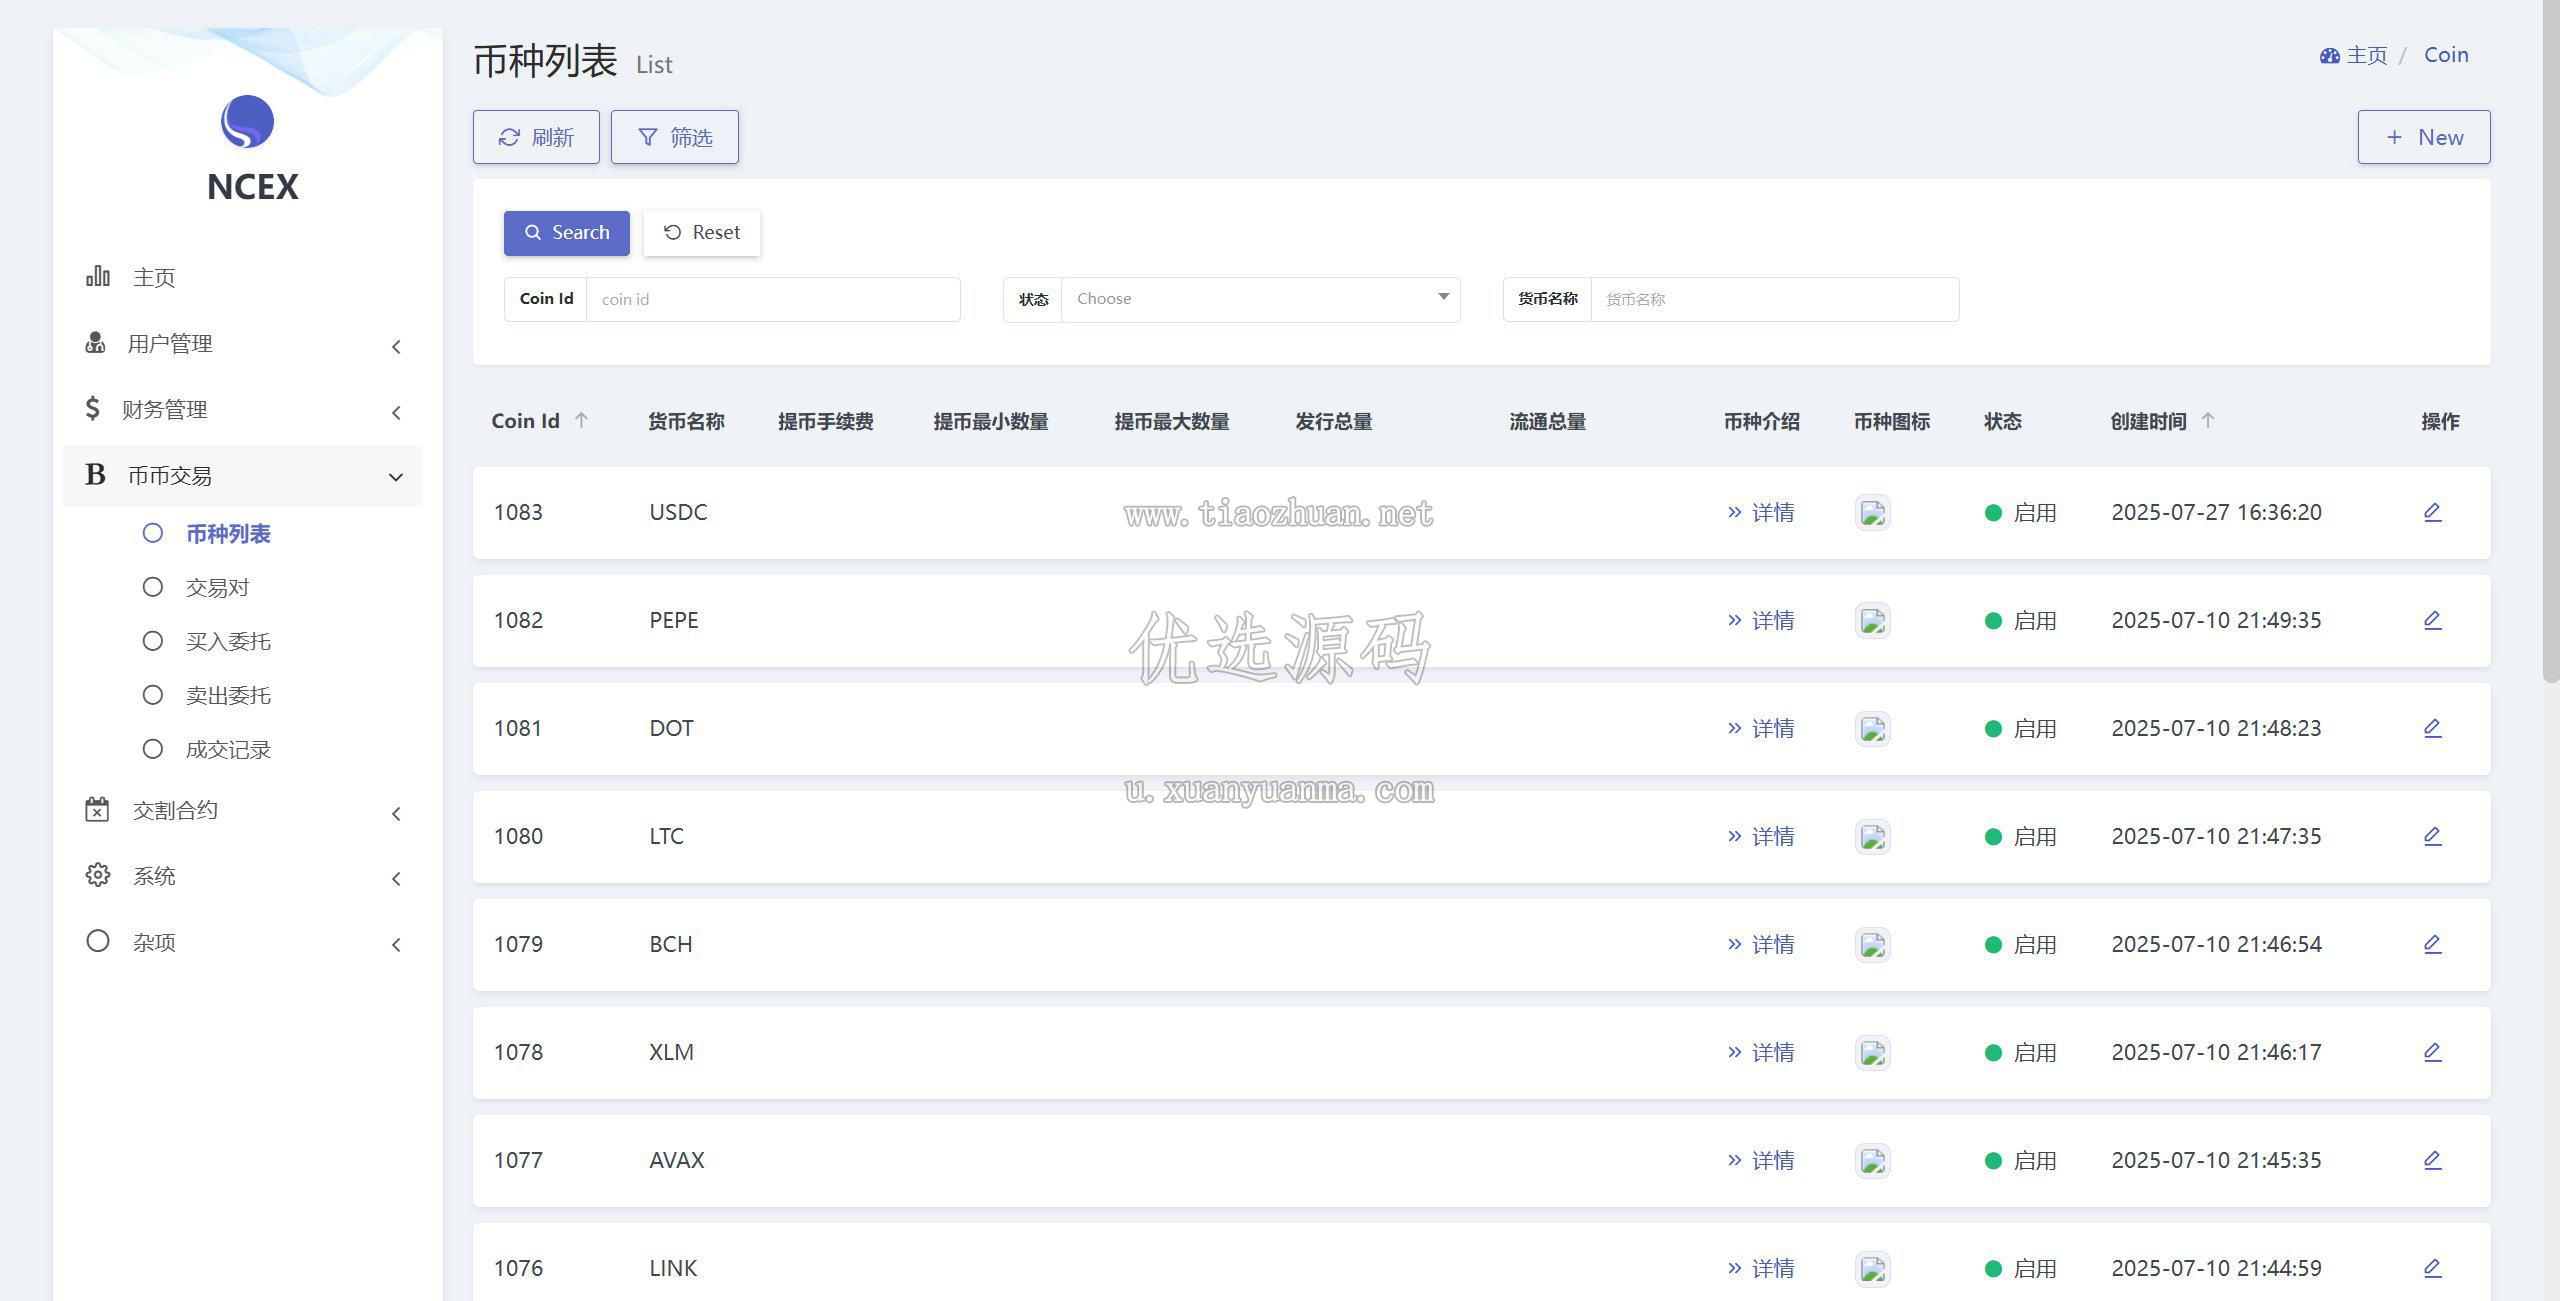The image size is (2560, 1301).
Task: Show 详情 for the AVAX row
Action: click(x=1761, y=1160)
